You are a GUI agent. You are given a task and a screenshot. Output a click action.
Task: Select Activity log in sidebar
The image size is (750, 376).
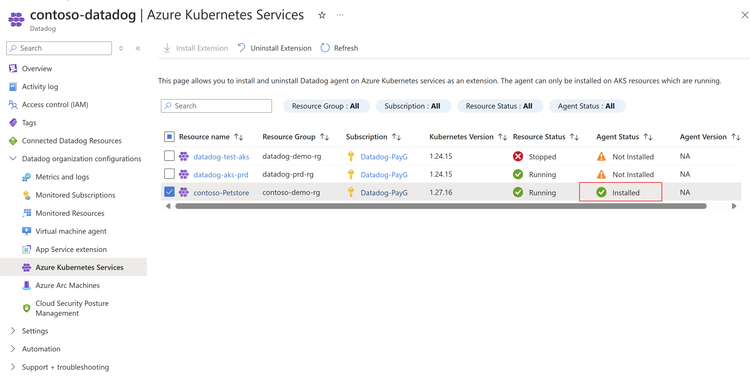(40, 87)
